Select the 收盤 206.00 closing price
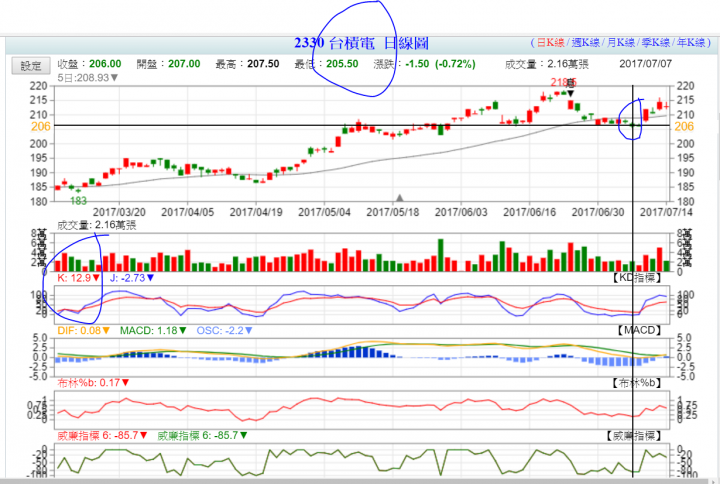 [89, 64]
